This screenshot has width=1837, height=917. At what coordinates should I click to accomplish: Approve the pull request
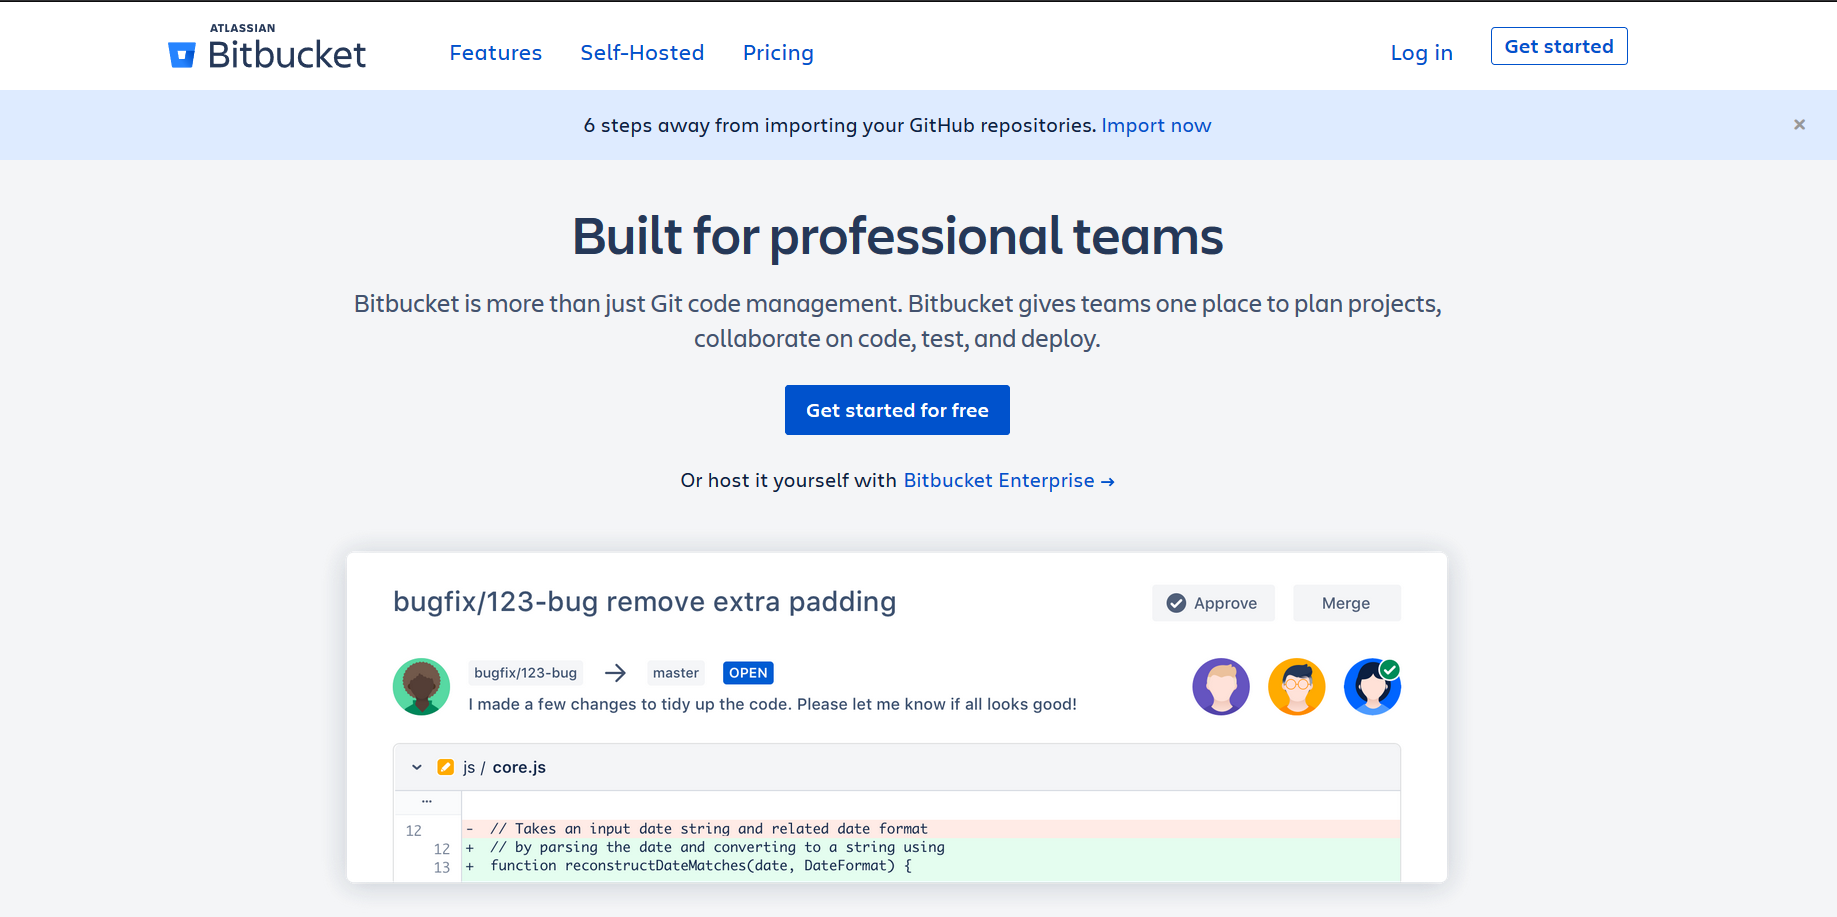point(1213,603)
